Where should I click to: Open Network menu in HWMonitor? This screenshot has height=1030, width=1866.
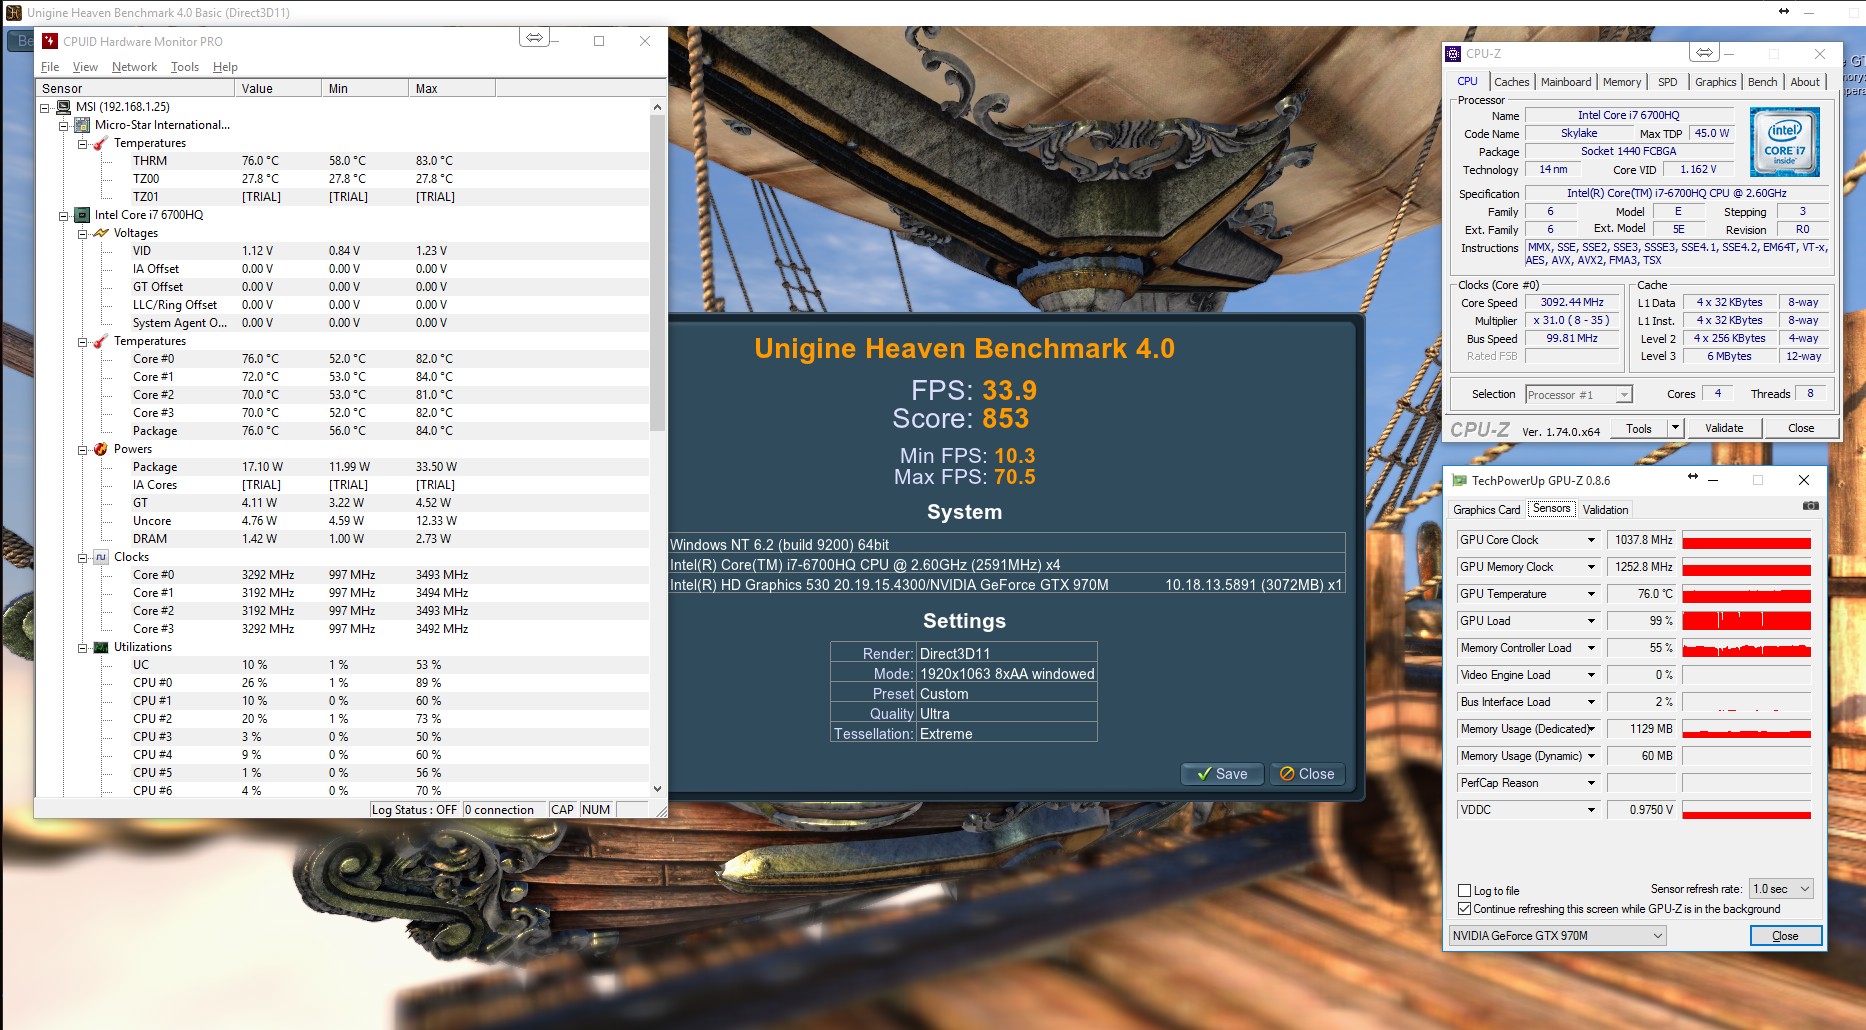coord(134,67)
